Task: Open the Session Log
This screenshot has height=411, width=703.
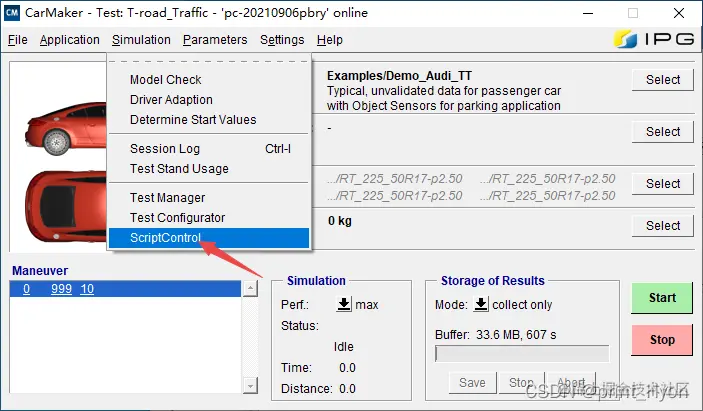Action: pos(209,148)
